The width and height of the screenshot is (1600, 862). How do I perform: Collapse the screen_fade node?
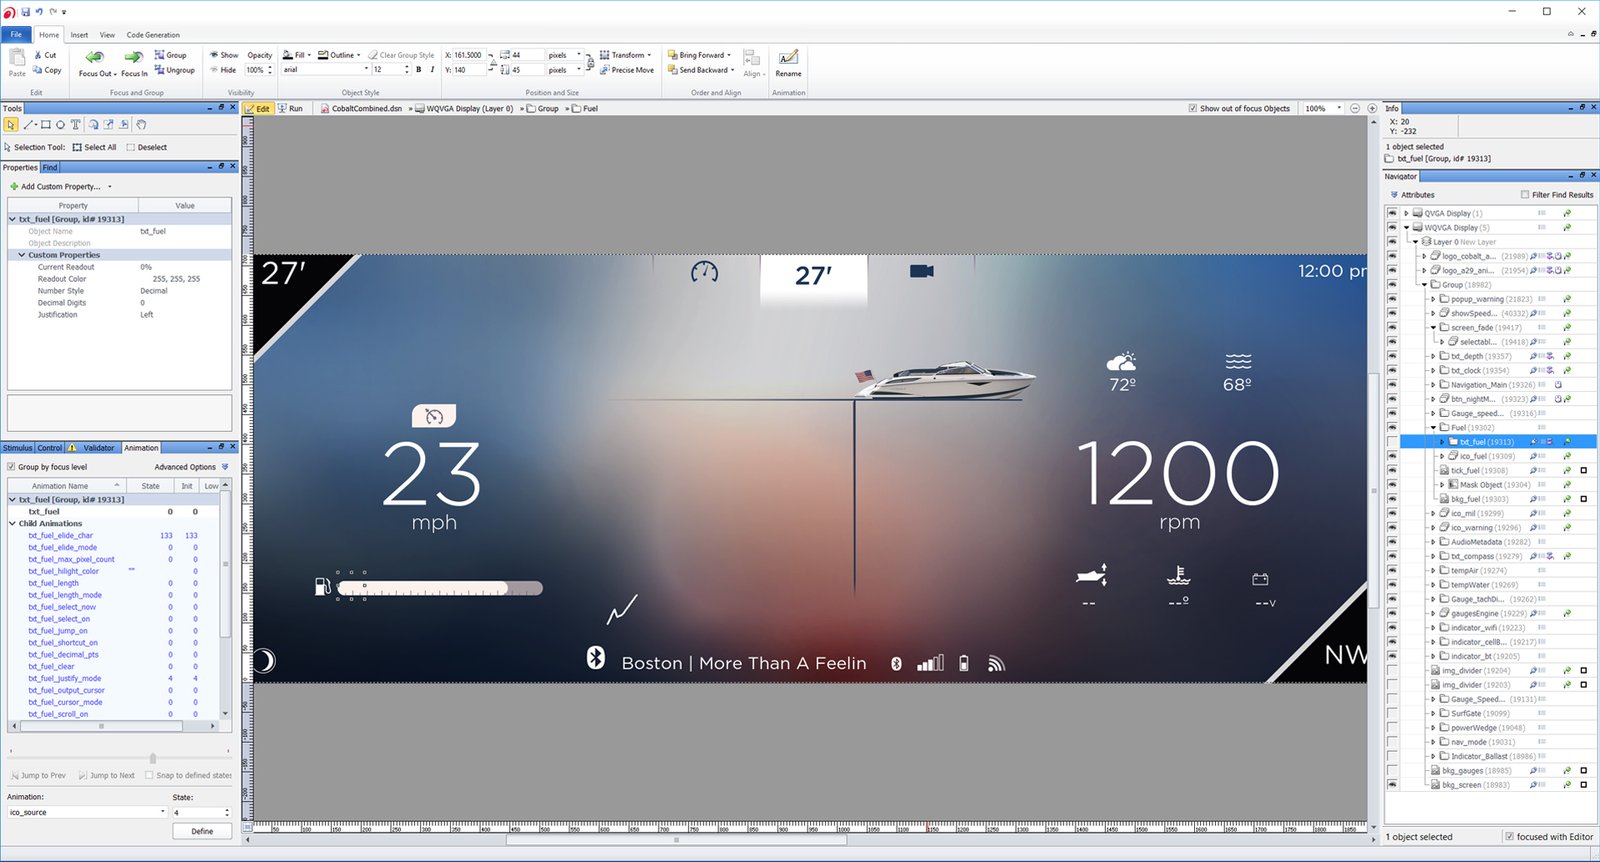(x=1433, y=327)
